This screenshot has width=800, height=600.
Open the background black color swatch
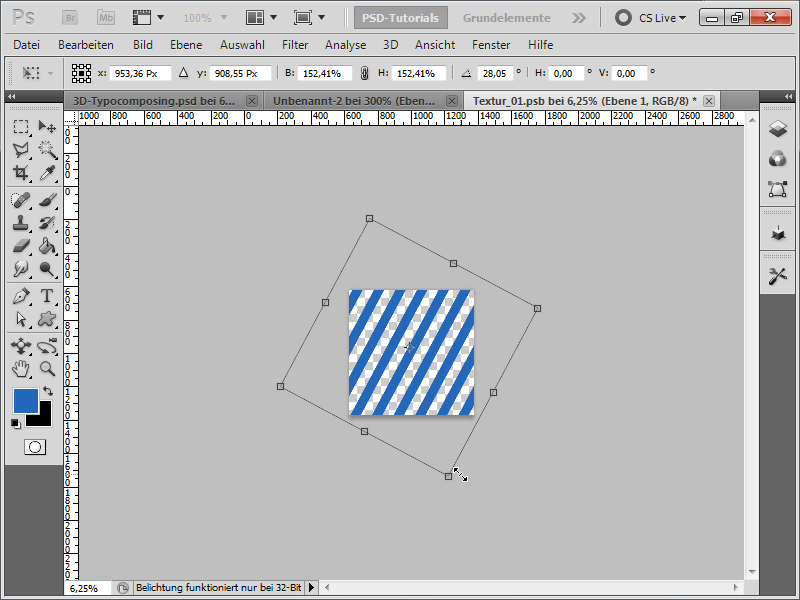[45, 419]
